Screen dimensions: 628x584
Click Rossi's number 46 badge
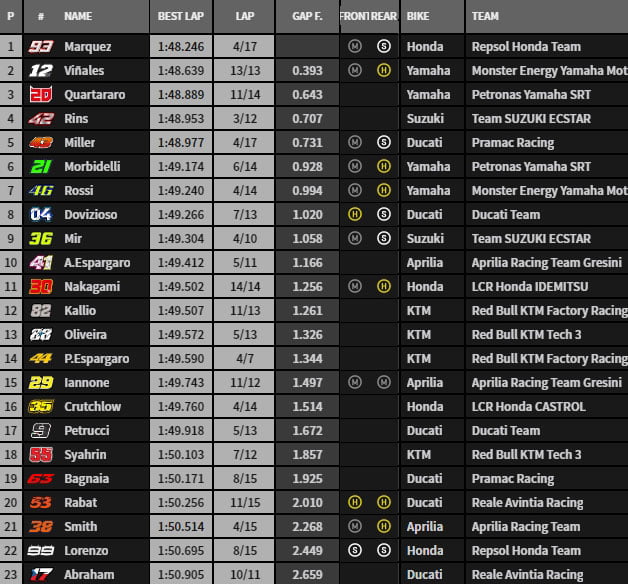41,191
